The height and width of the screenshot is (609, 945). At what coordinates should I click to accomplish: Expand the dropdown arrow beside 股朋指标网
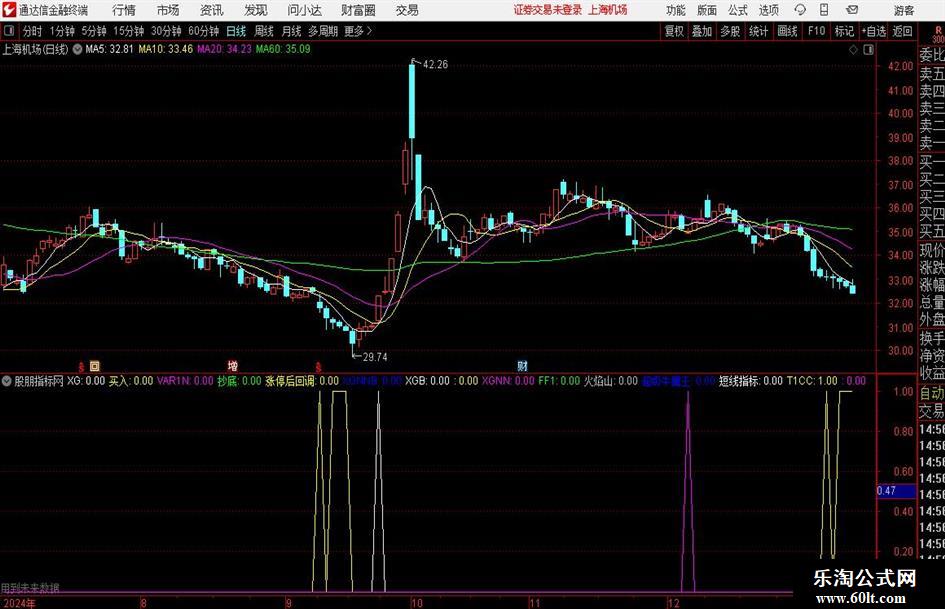(7, 381)
